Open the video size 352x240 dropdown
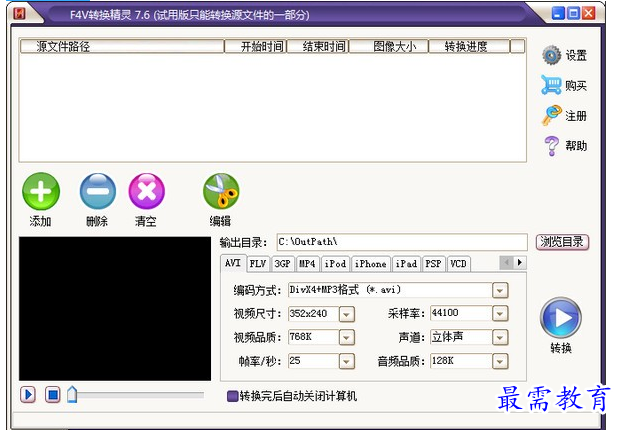Viewport: 619px width, 430px height. coord(347,314)
